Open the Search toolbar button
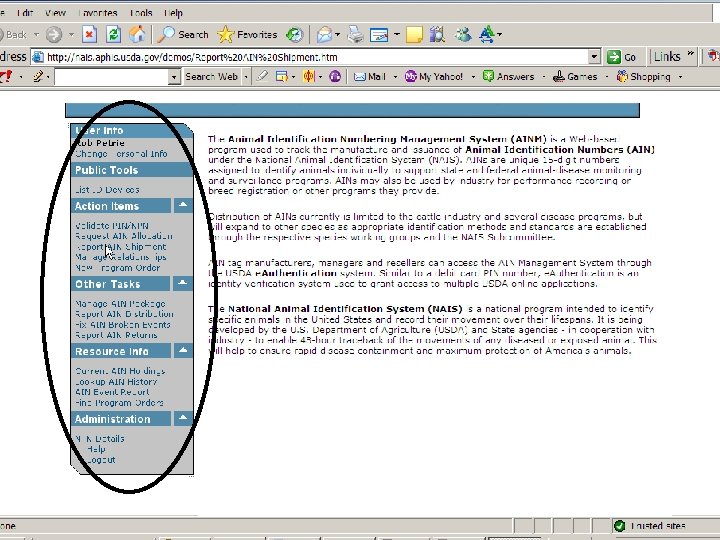Viewport: 720px width, 540px height. (x=182, y=34)
